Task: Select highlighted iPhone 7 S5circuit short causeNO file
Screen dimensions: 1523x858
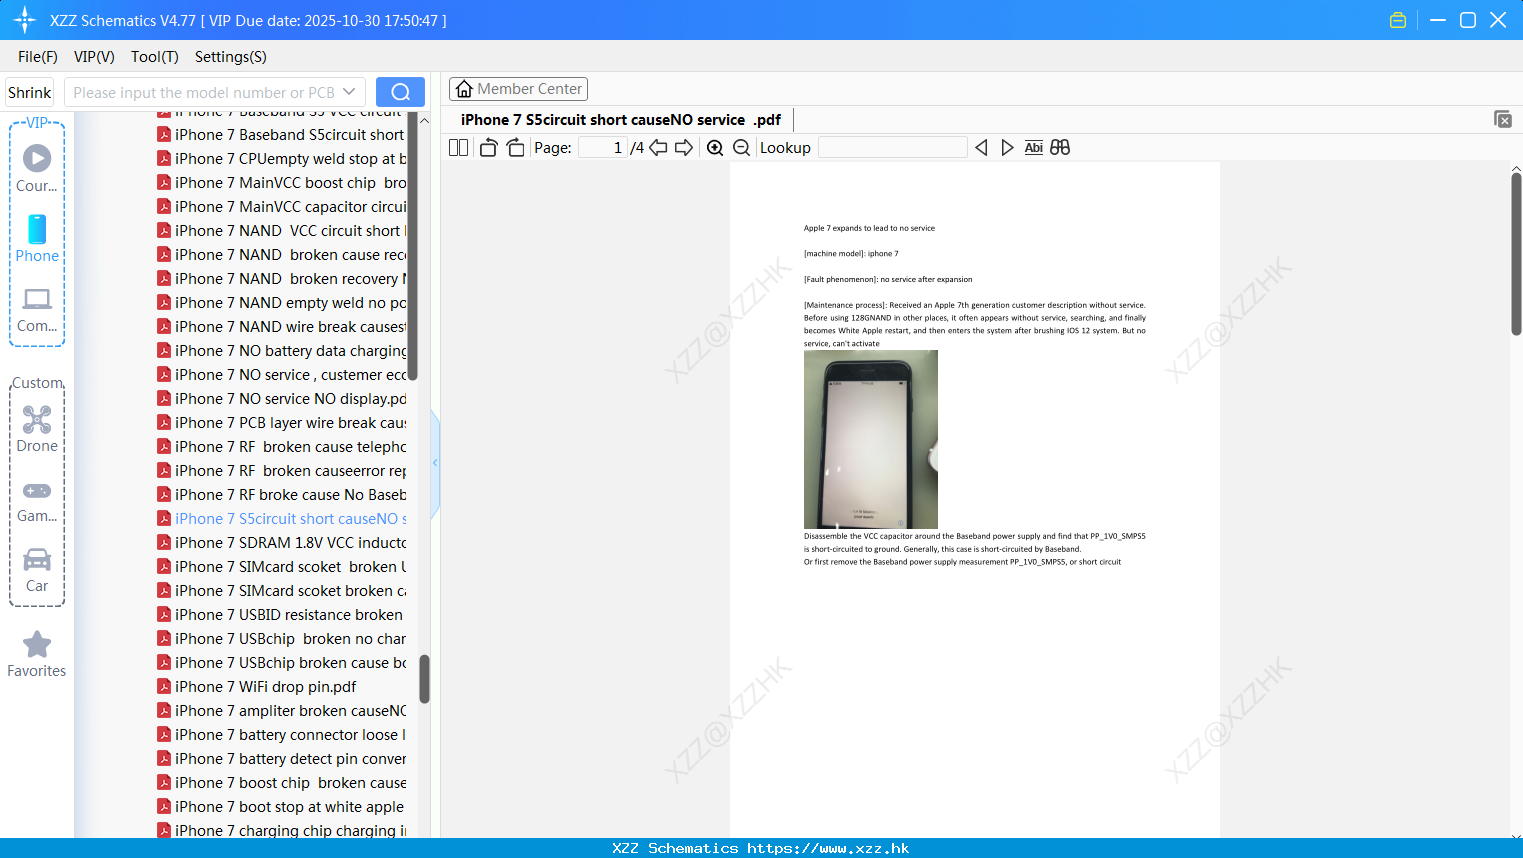Action: point(282,519)
